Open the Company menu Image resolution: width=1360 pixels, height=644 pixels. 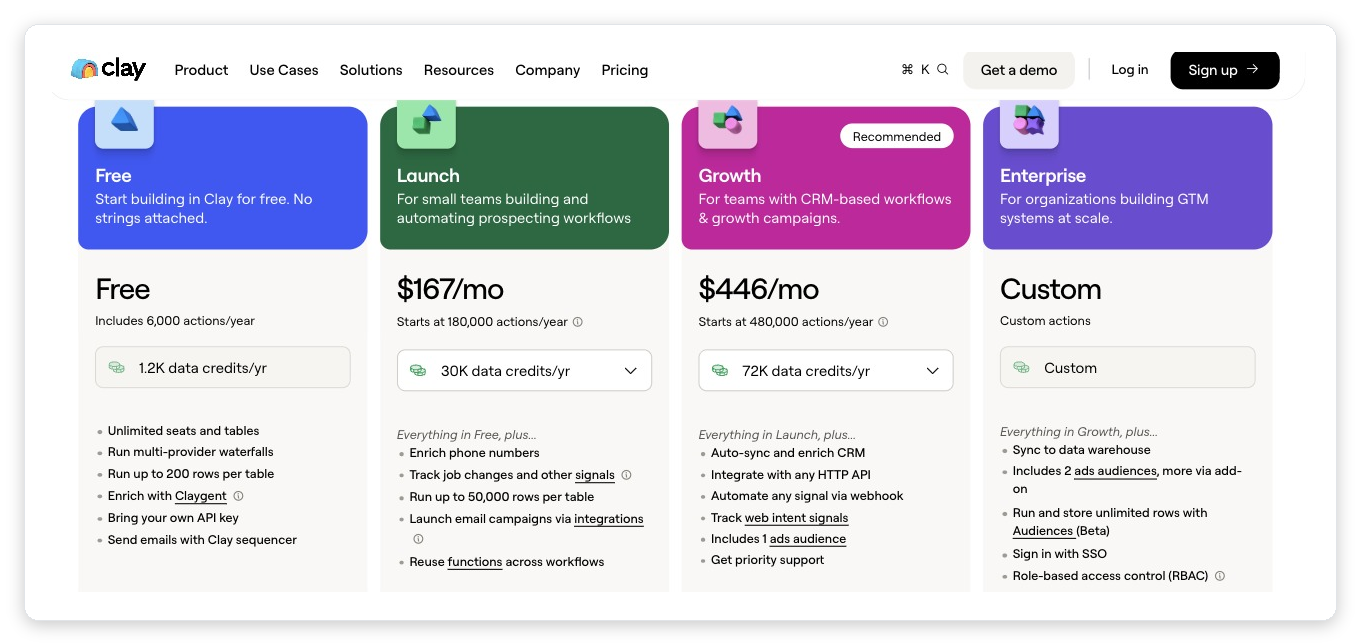(548, 70)
